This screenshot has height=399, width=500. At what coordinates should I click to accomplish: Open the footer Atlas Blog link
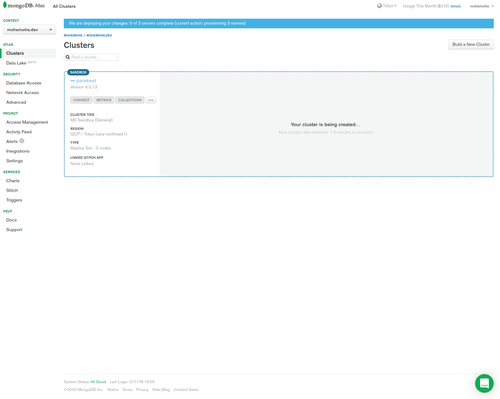(x=161, y=390)
